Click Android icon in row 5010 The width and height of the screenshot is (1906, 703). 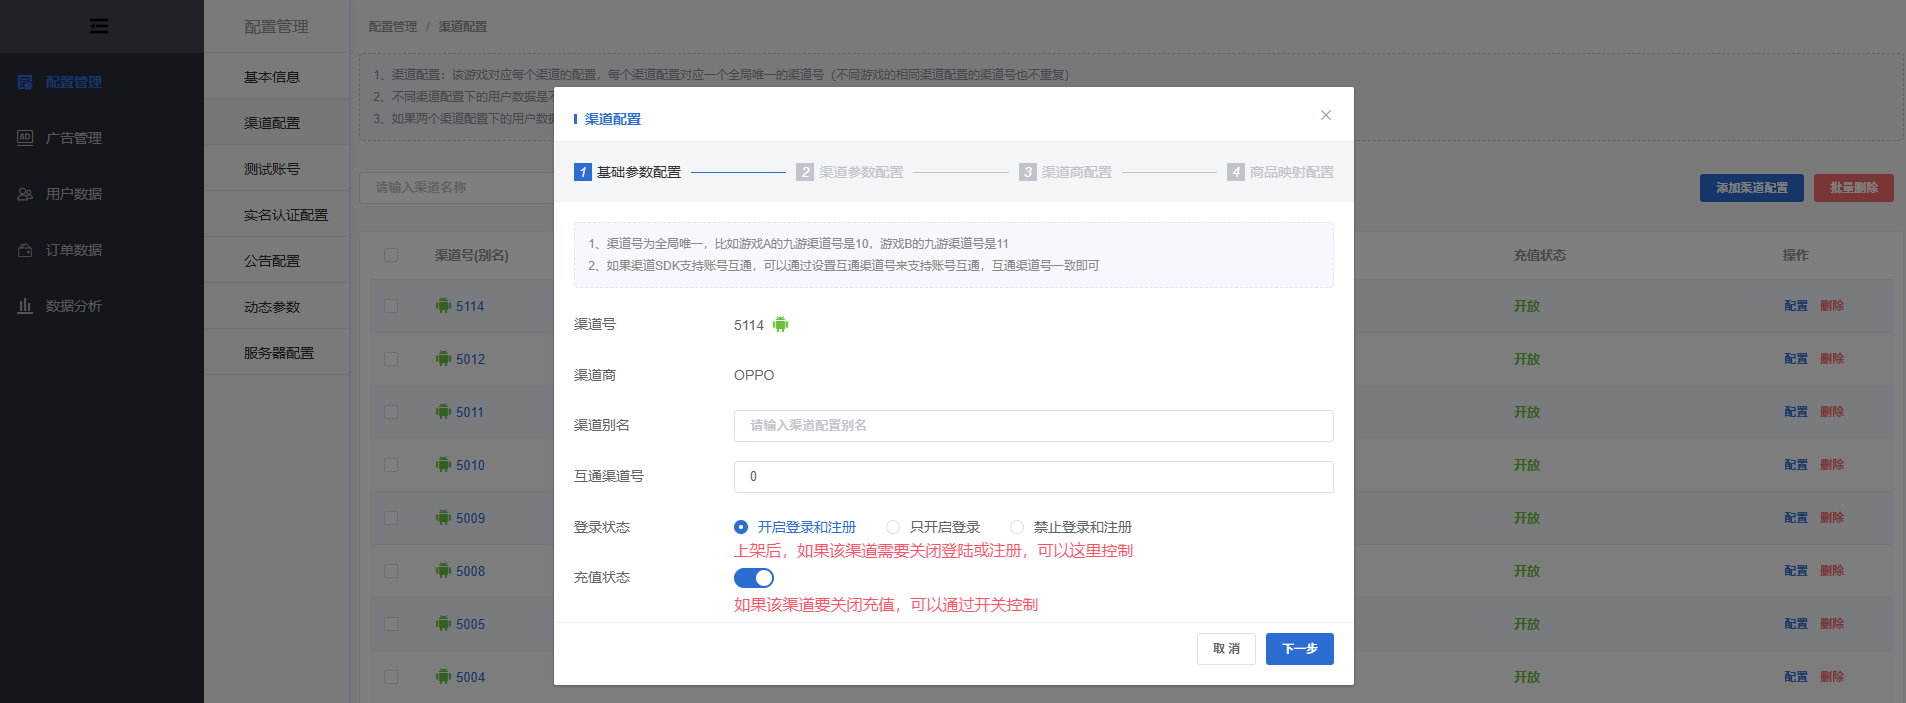[x=443, y=464]
